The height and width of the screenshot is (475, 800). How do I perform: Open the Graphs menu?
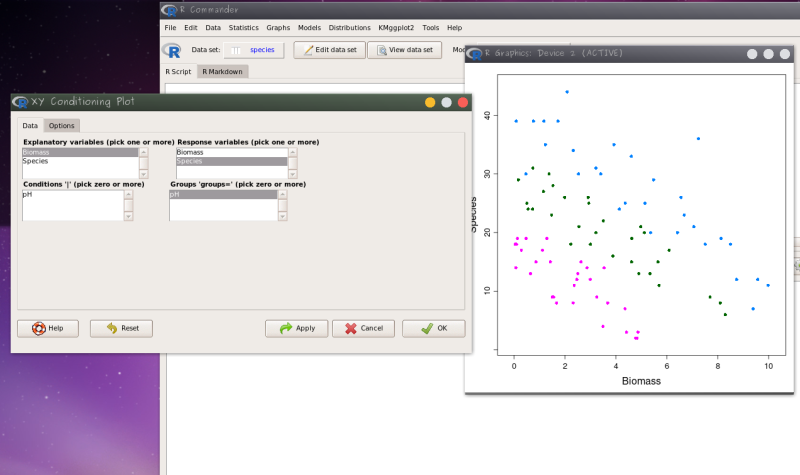[x=278, y=27]
